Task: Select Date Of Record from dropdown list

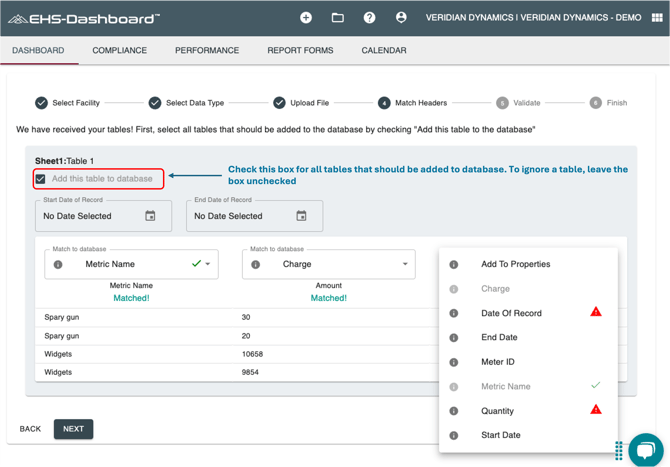Action: (511, 313)
